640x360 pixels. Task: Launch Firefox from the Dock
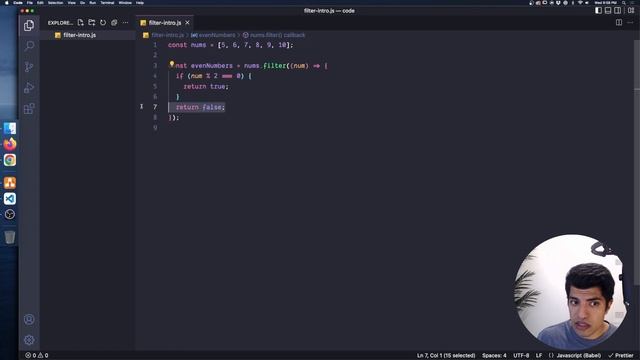point(10,144)
